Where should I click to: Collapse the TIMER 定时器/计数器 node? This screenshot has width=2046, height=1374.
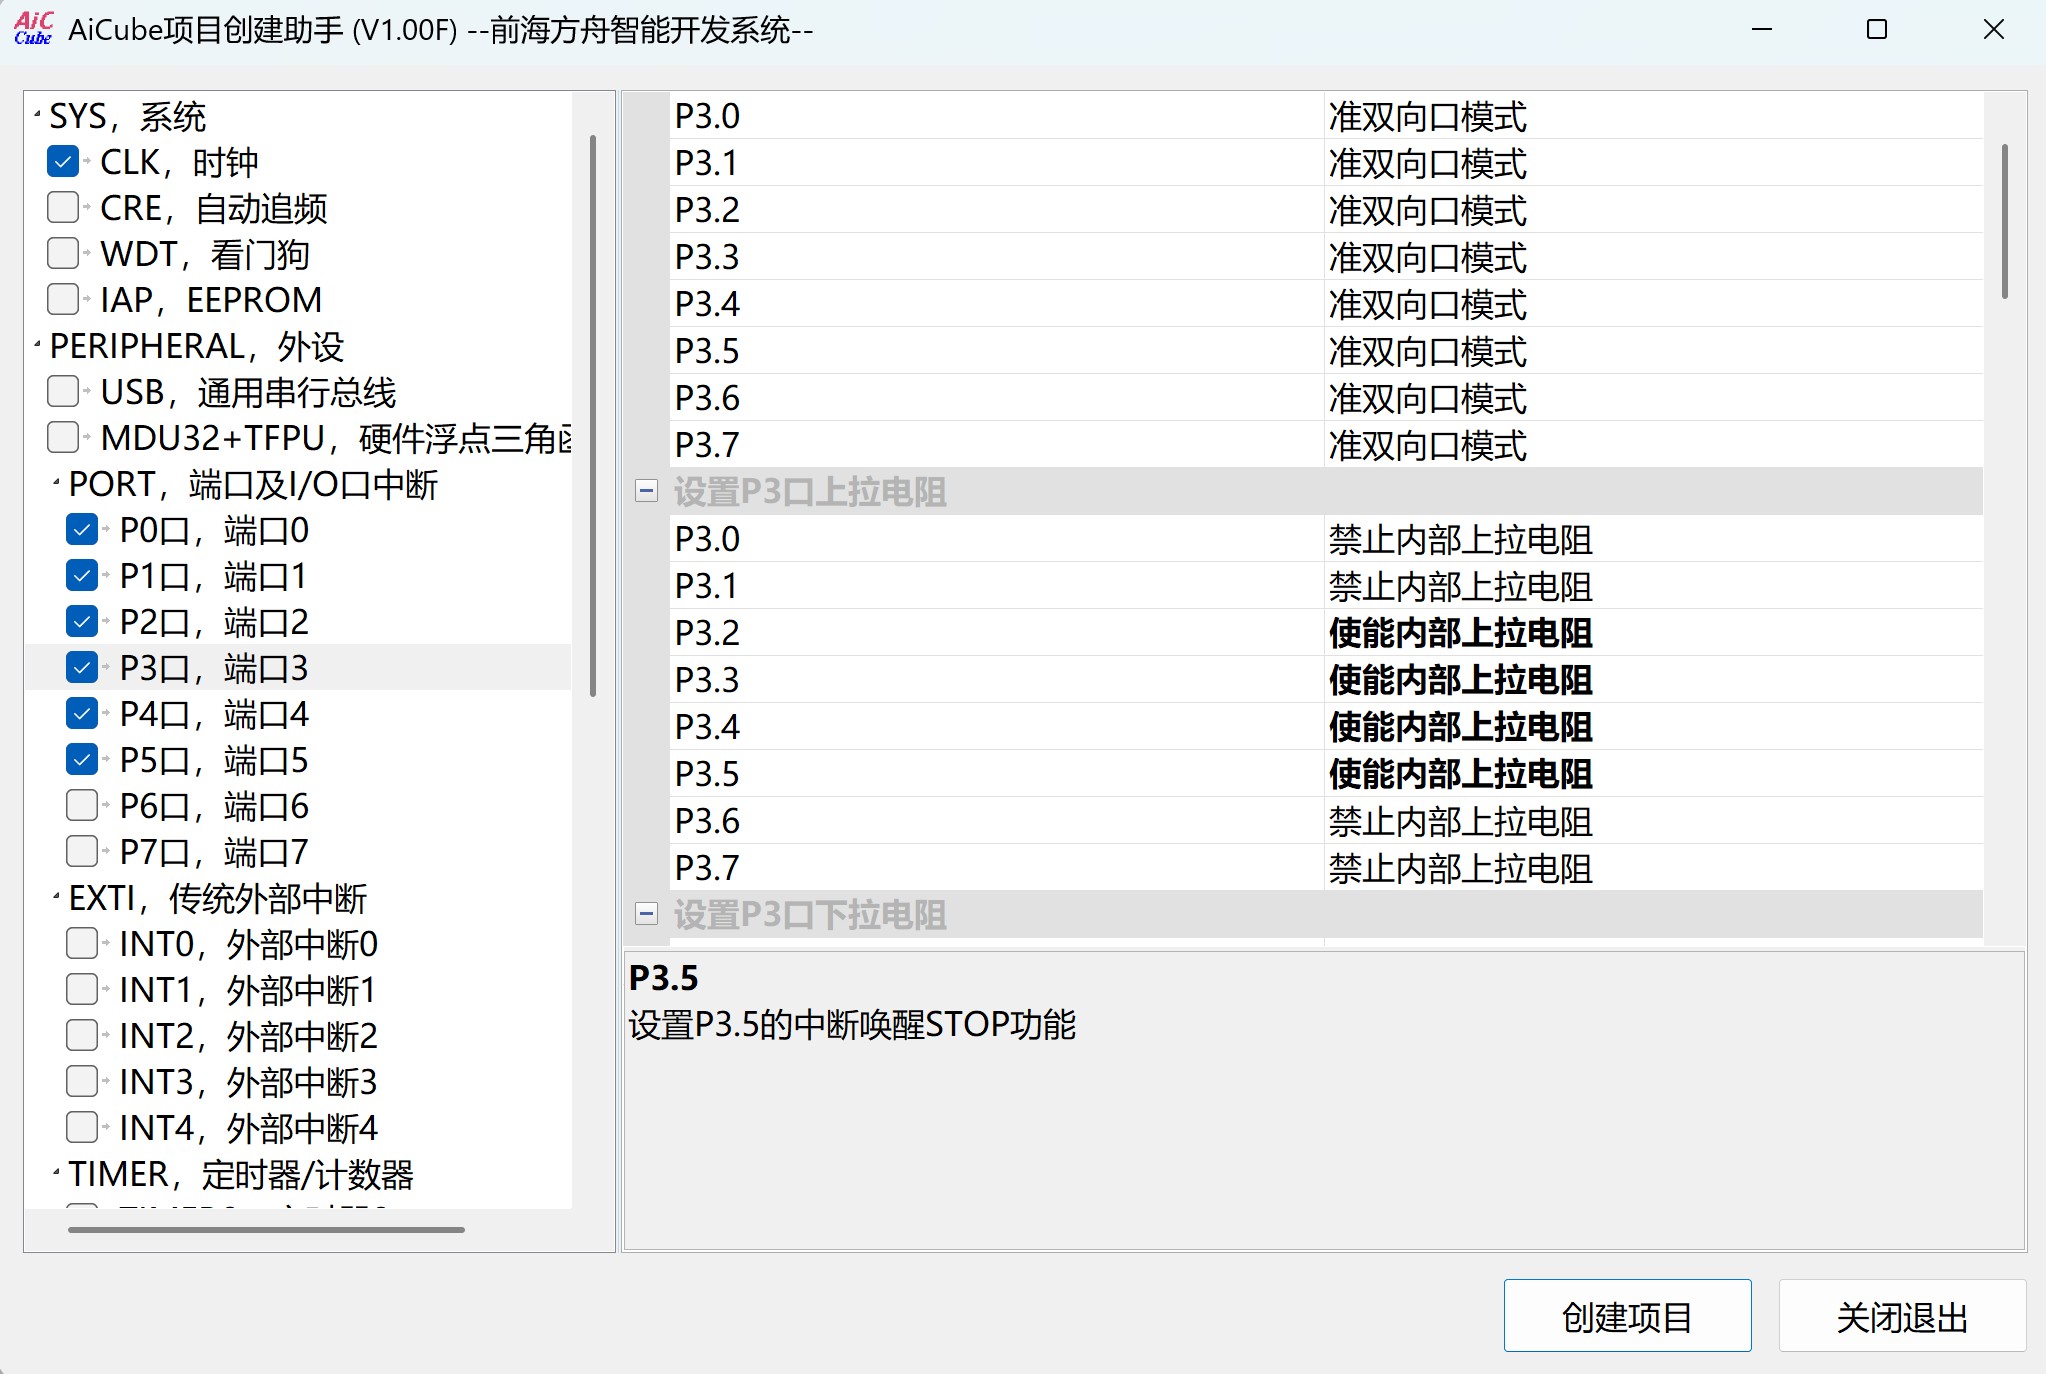pos(56,1173)
